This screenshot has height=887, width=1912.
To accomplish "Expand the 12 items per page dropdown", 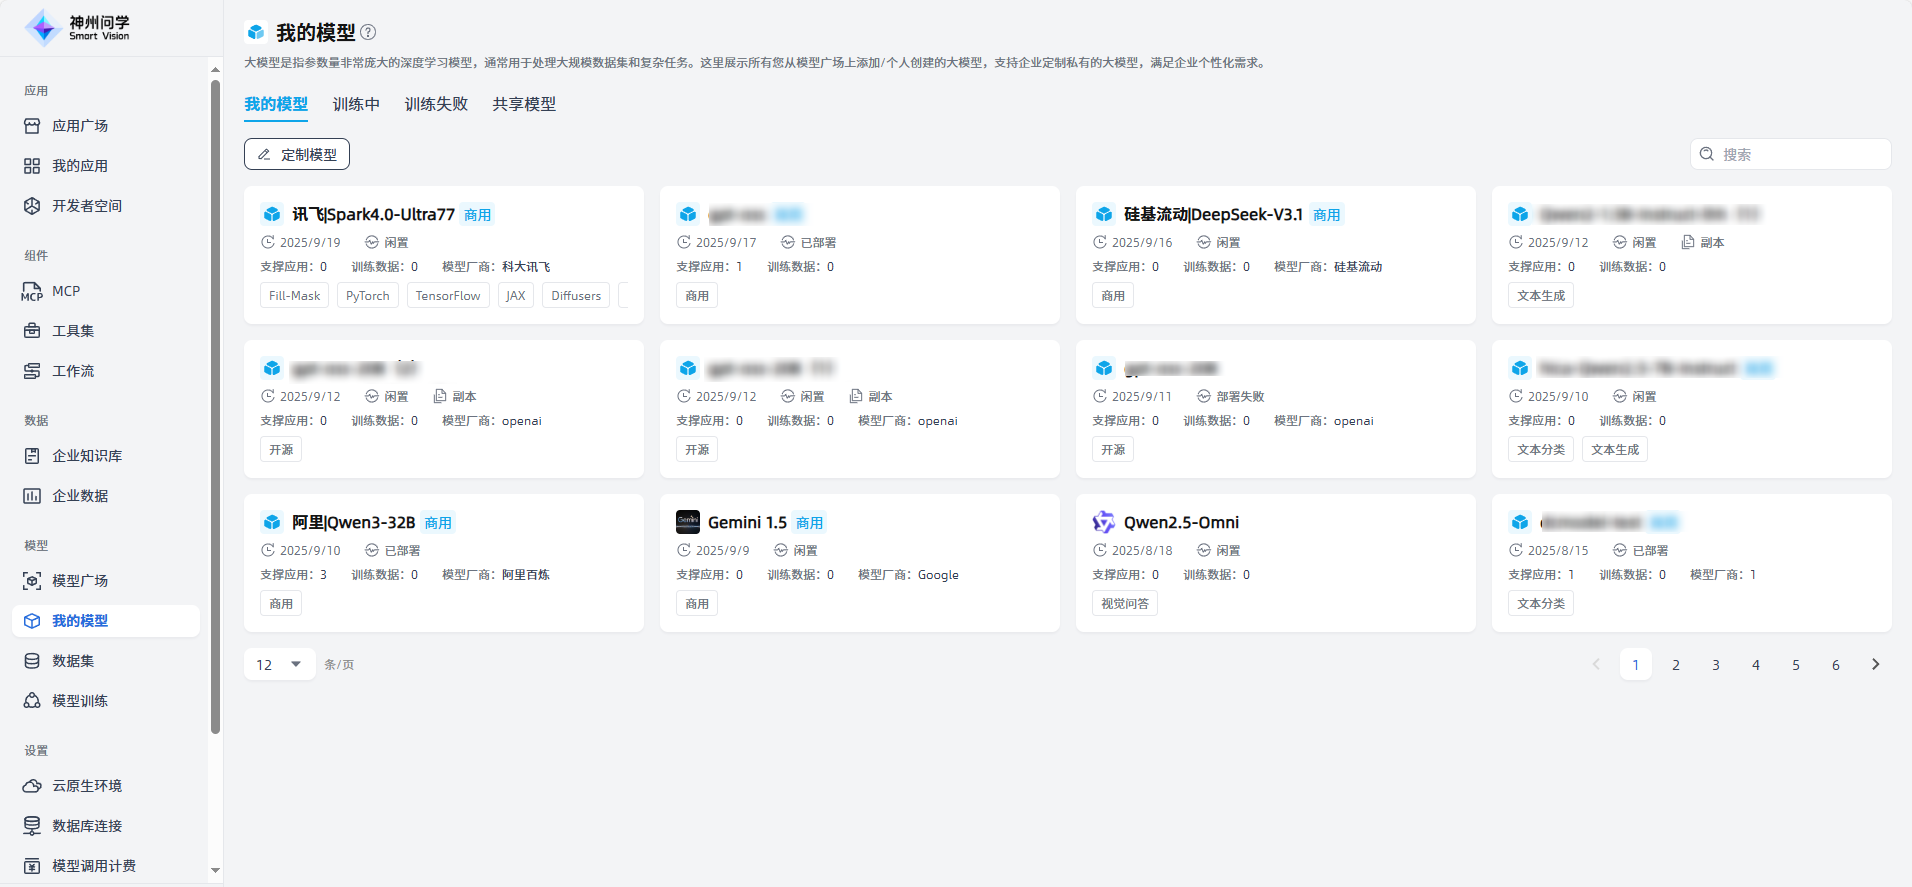I will pos(279,664).
